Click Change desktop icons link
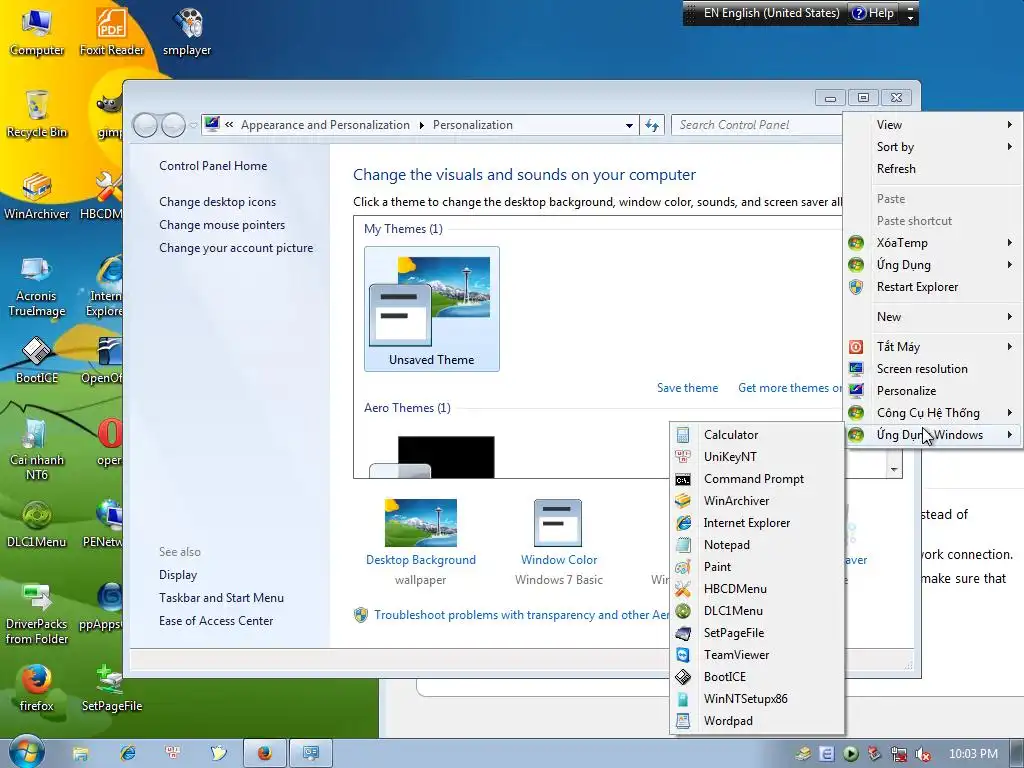 coord(217,202)
